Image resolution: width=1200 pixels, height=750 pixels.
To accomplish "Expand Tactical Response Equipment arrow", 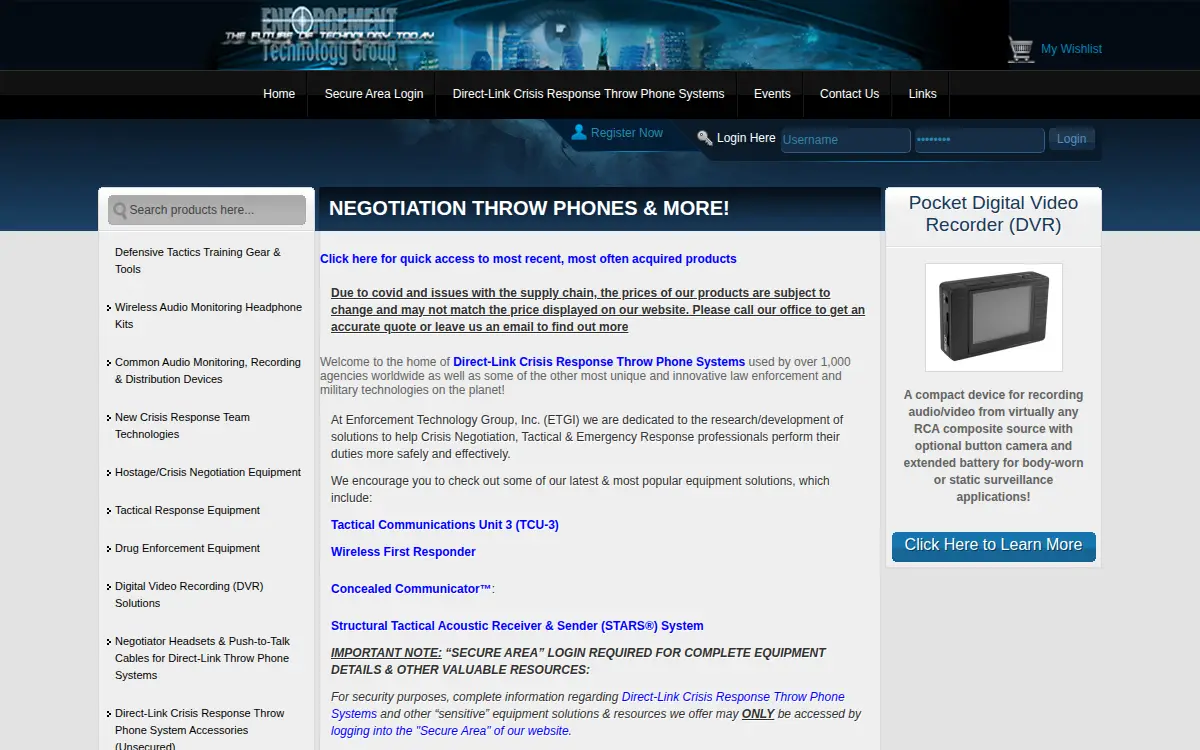I will click(108, 511).
